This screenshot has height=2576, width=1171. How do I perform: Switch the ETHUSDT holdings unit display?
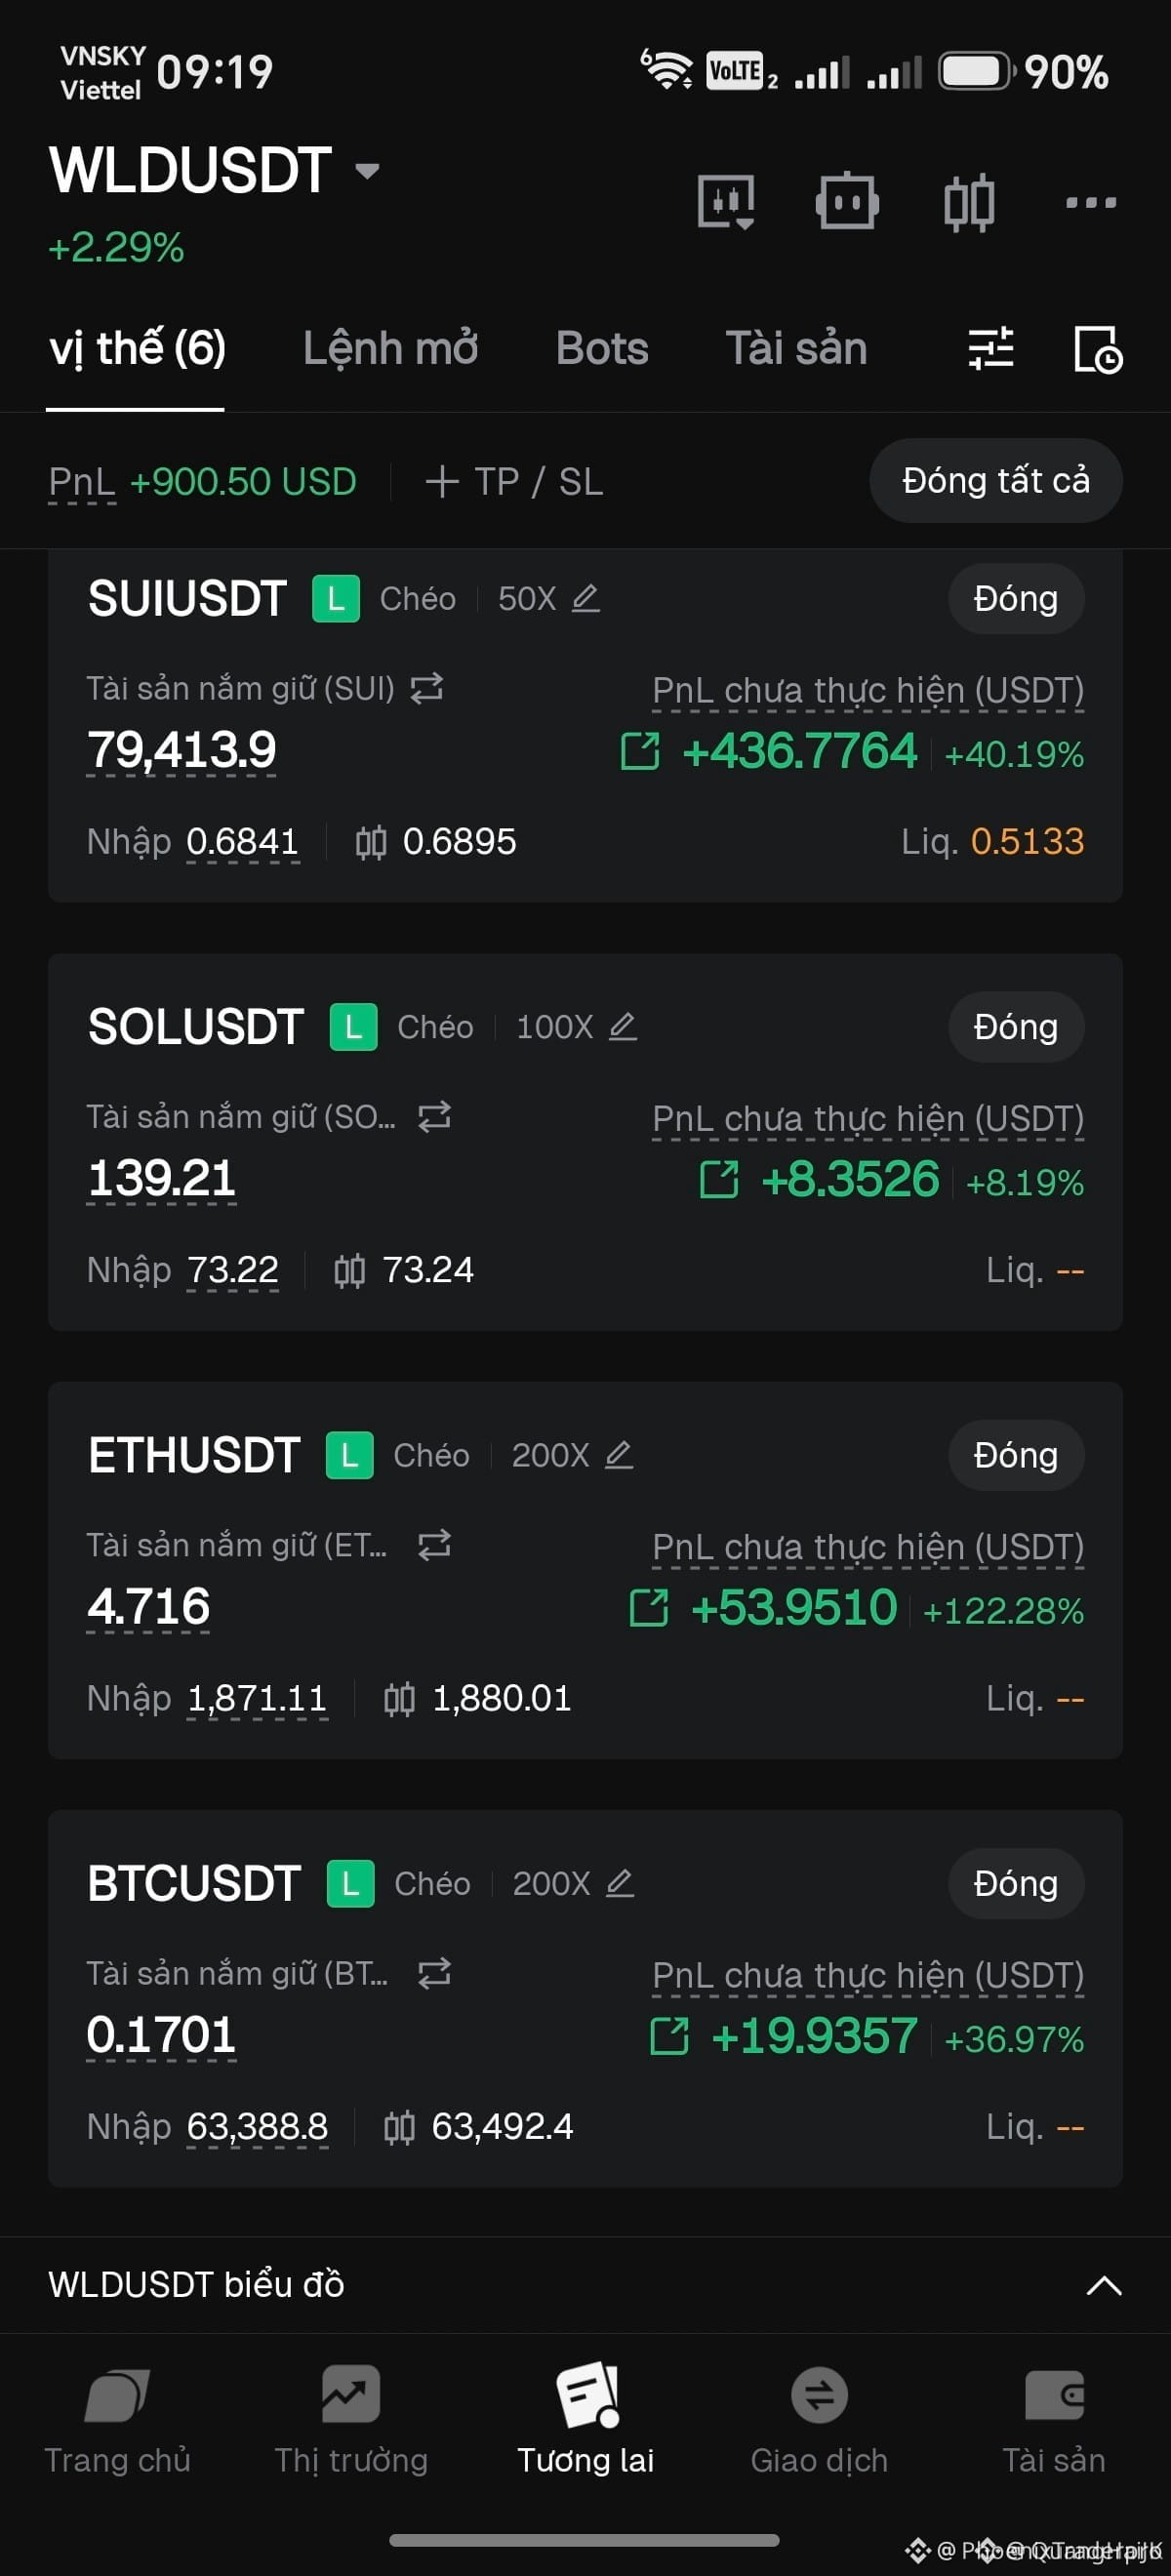(434, 1545)
